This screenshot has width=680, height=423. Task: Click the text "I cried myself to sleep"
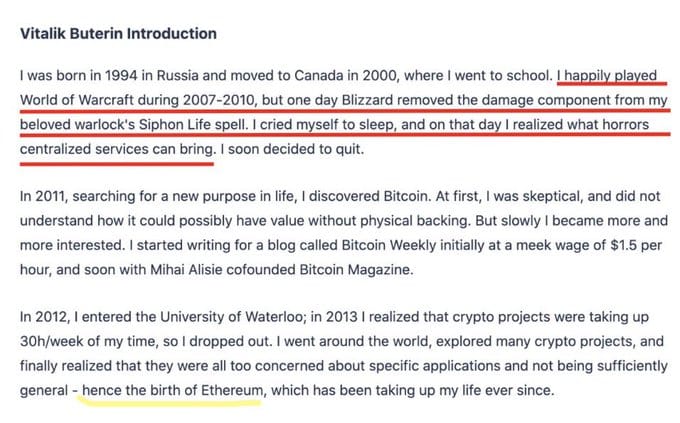pyautogui.click(x=324, y=125)
